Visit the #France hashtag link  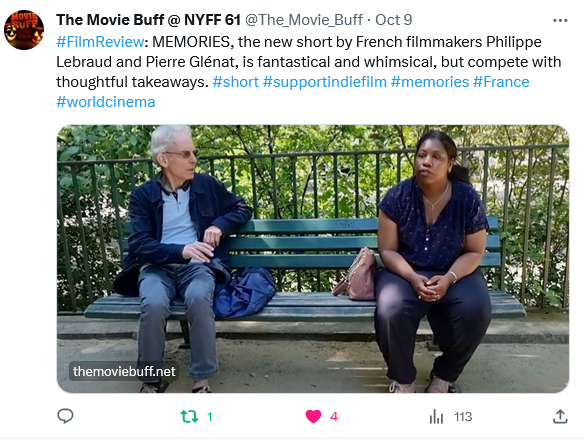501,82
